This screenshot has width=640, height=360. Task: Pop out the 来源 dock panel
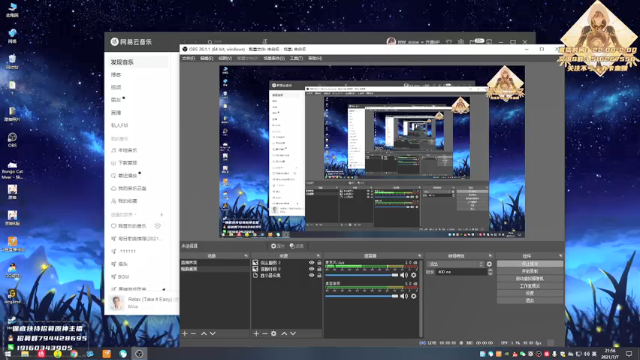click(x=318, y=256)
